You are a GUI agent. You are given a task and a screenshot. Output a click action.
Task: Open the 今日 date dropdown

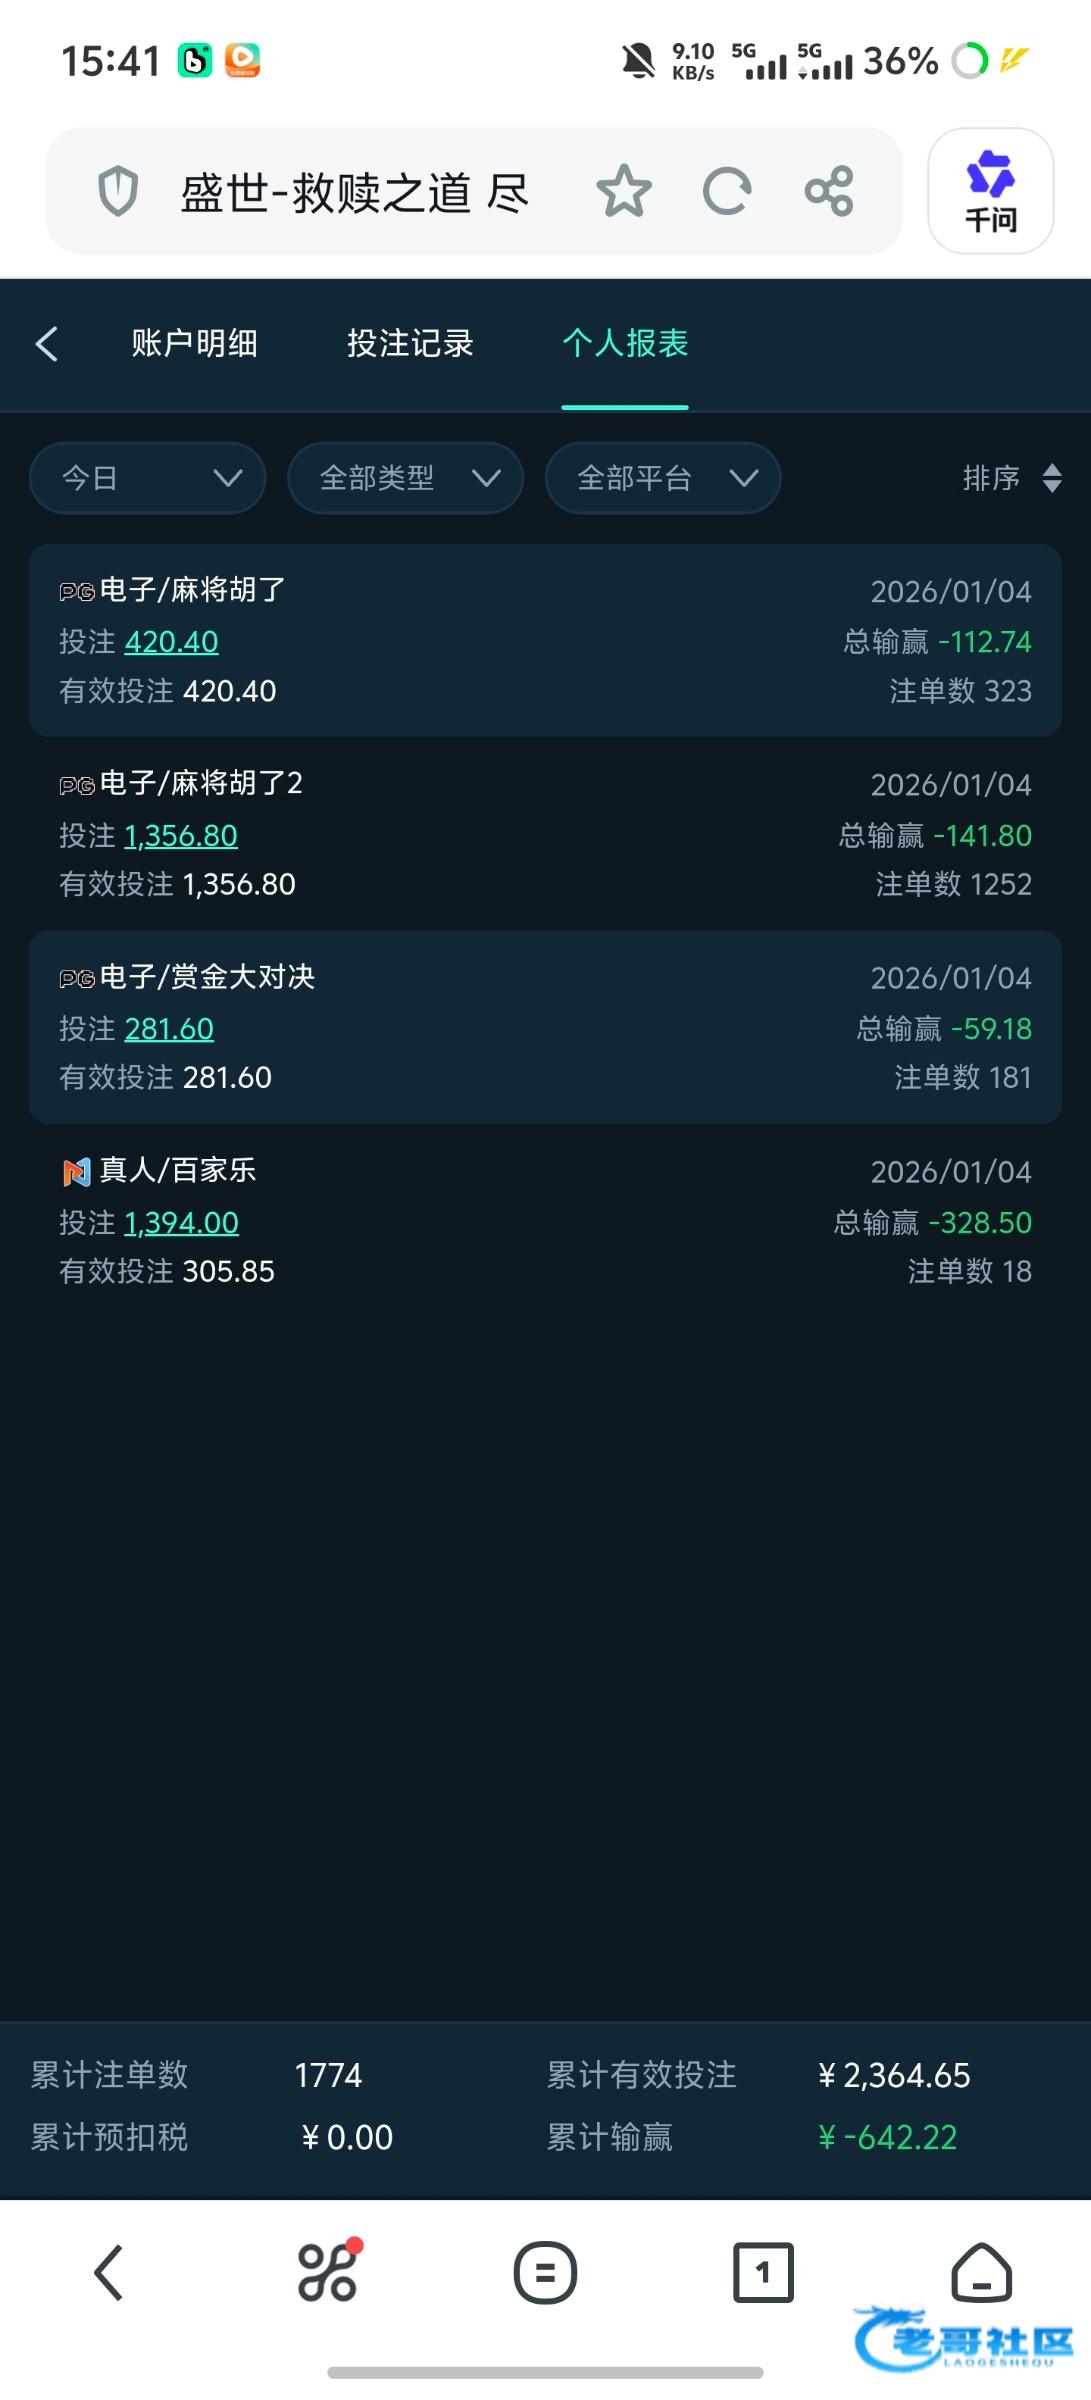pos(148,478)
